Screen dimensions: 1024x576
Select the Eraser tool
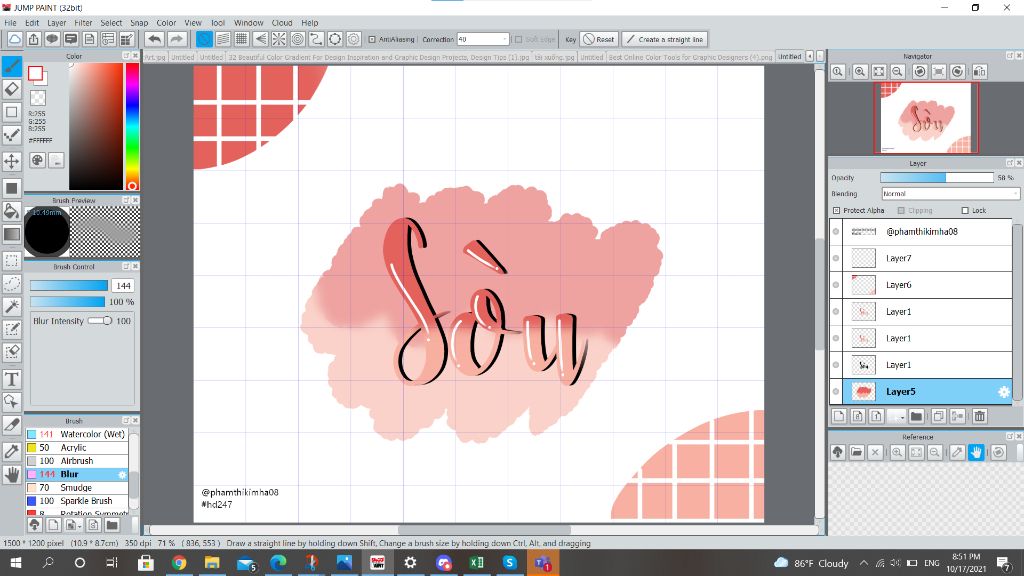click(x=12, y=89)
